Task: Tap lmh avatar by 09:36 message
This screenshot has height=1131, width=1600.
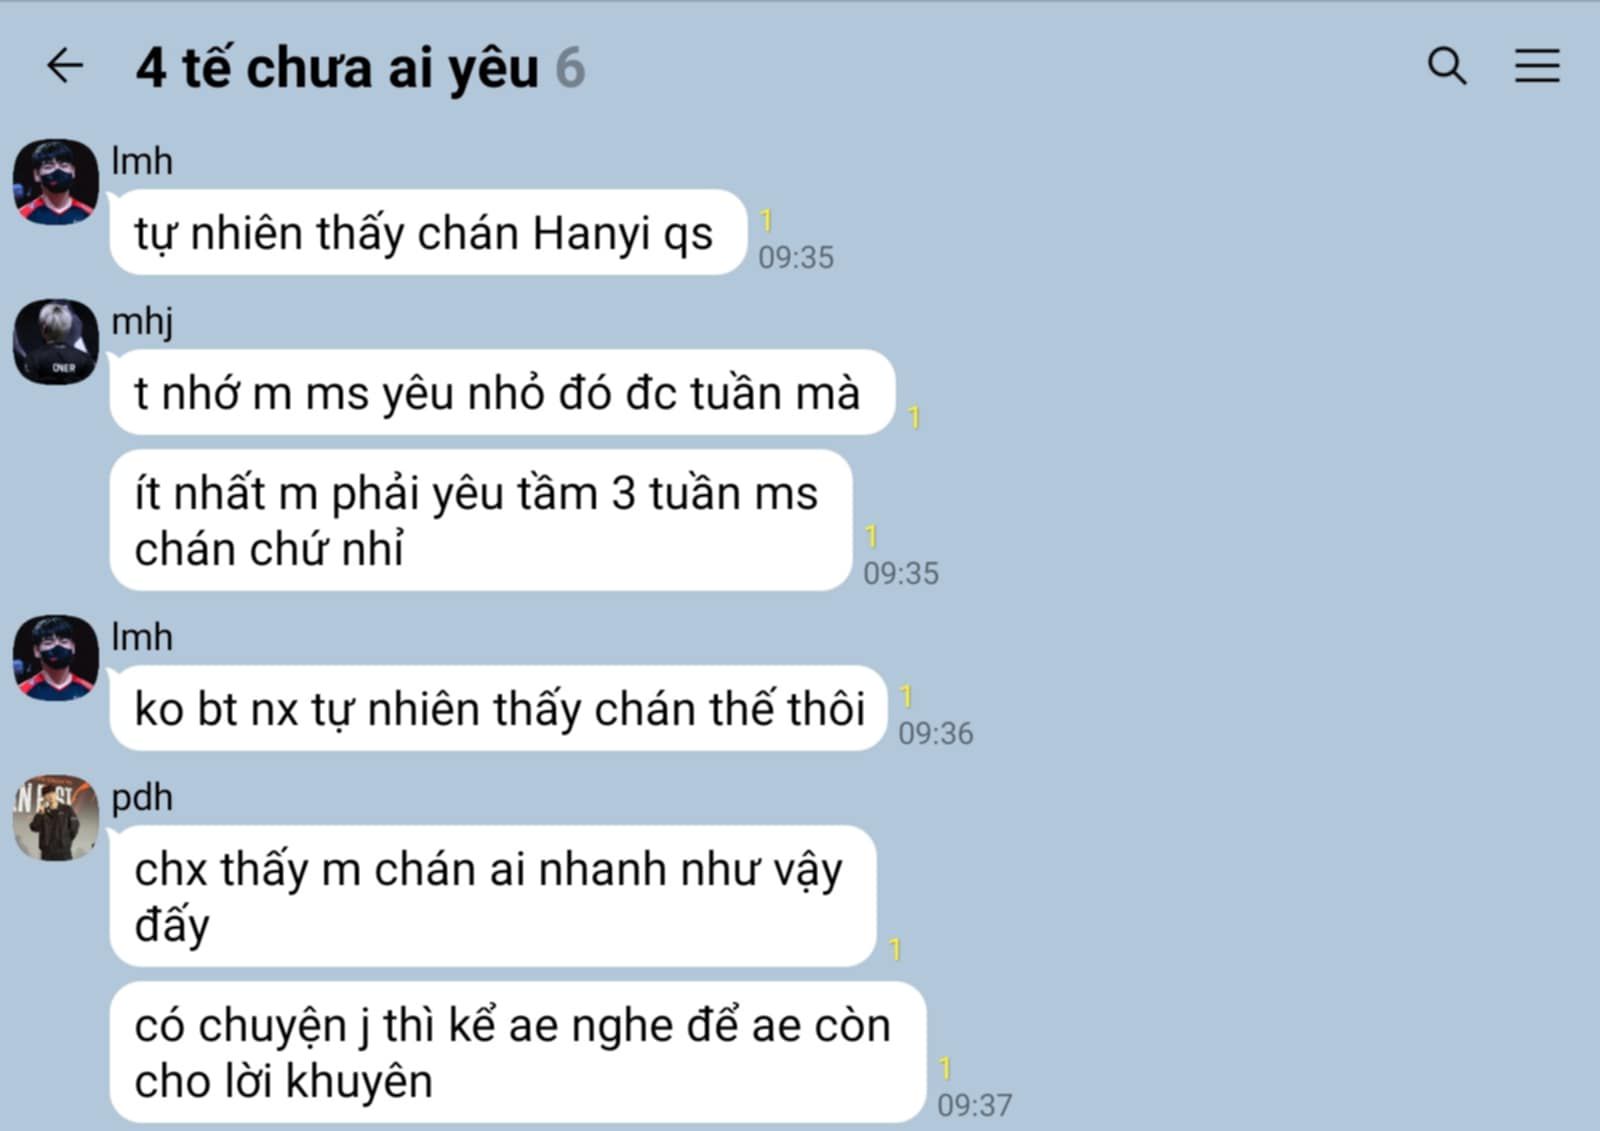Action: (x=55, y=657)
